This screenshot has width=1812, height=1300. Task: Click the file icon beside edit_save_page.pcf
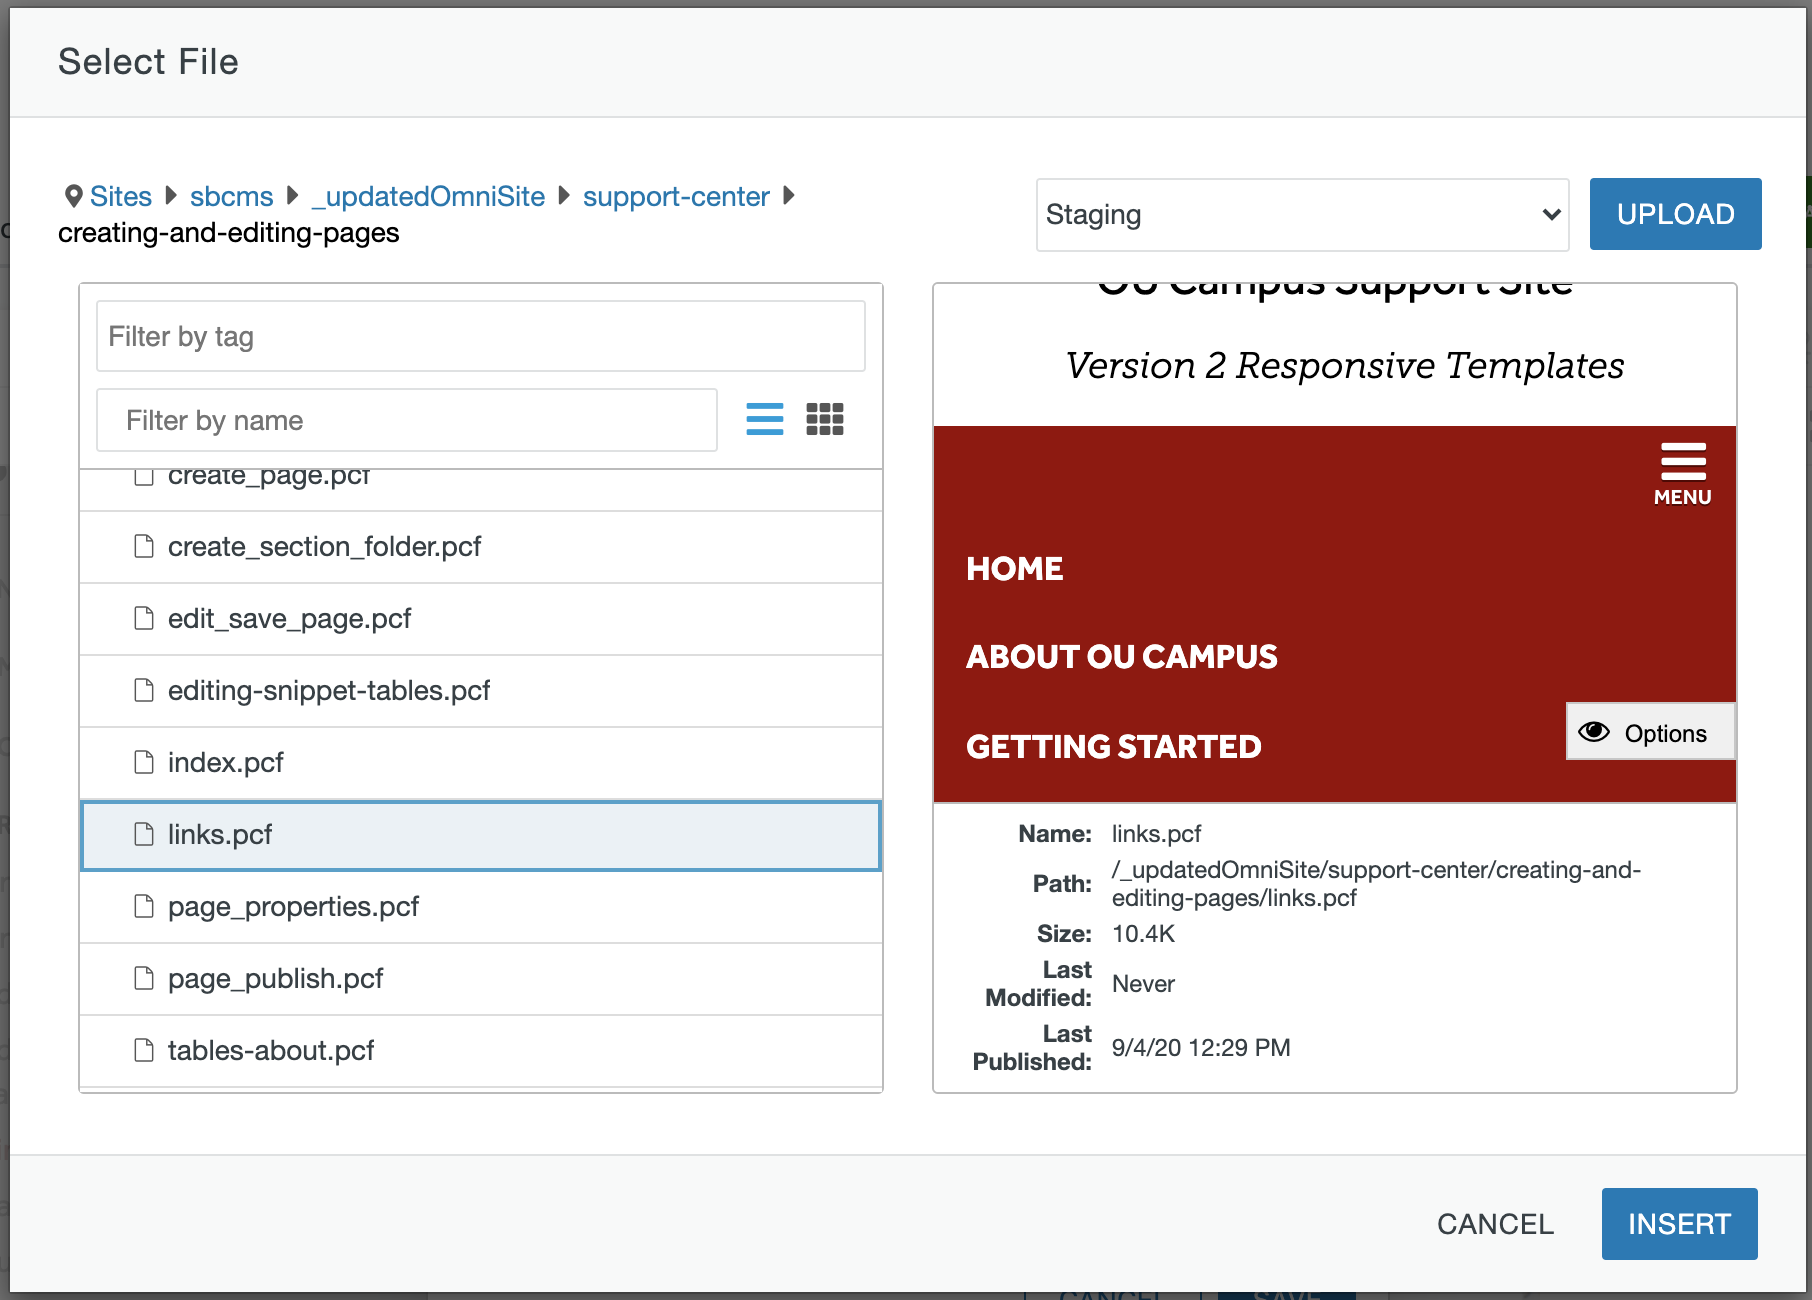pos(144,618)
